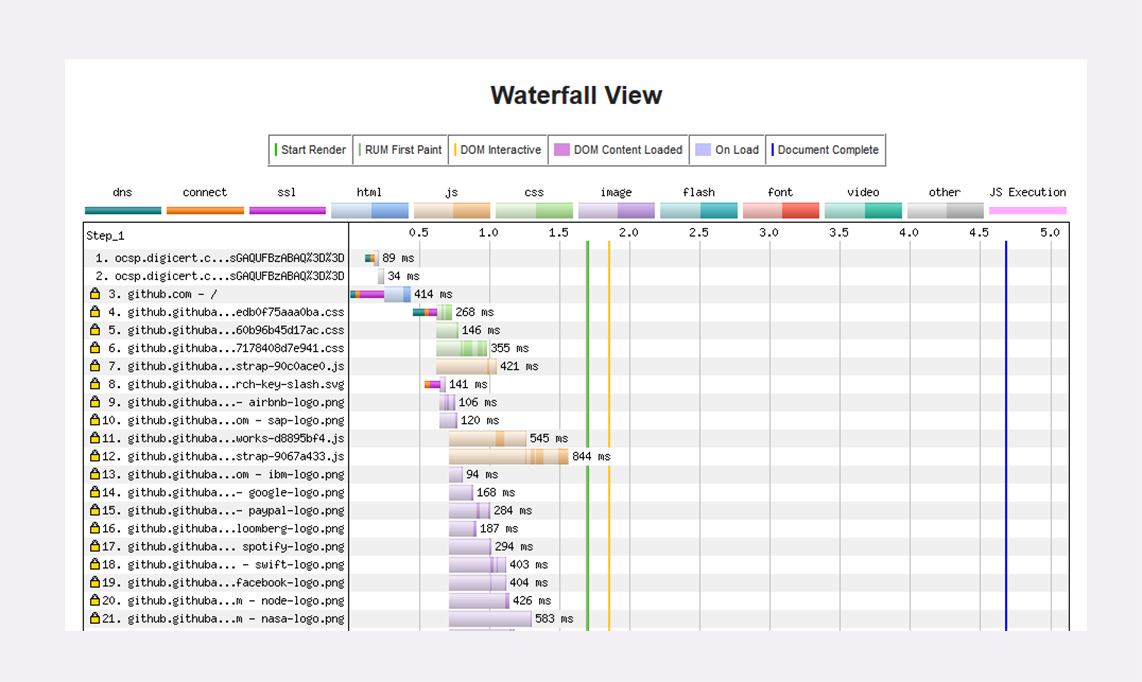1142x682 pixels.
Task: Click the lock icon beside rch-key-slash.svg
Action: click(x=95, y=384)
